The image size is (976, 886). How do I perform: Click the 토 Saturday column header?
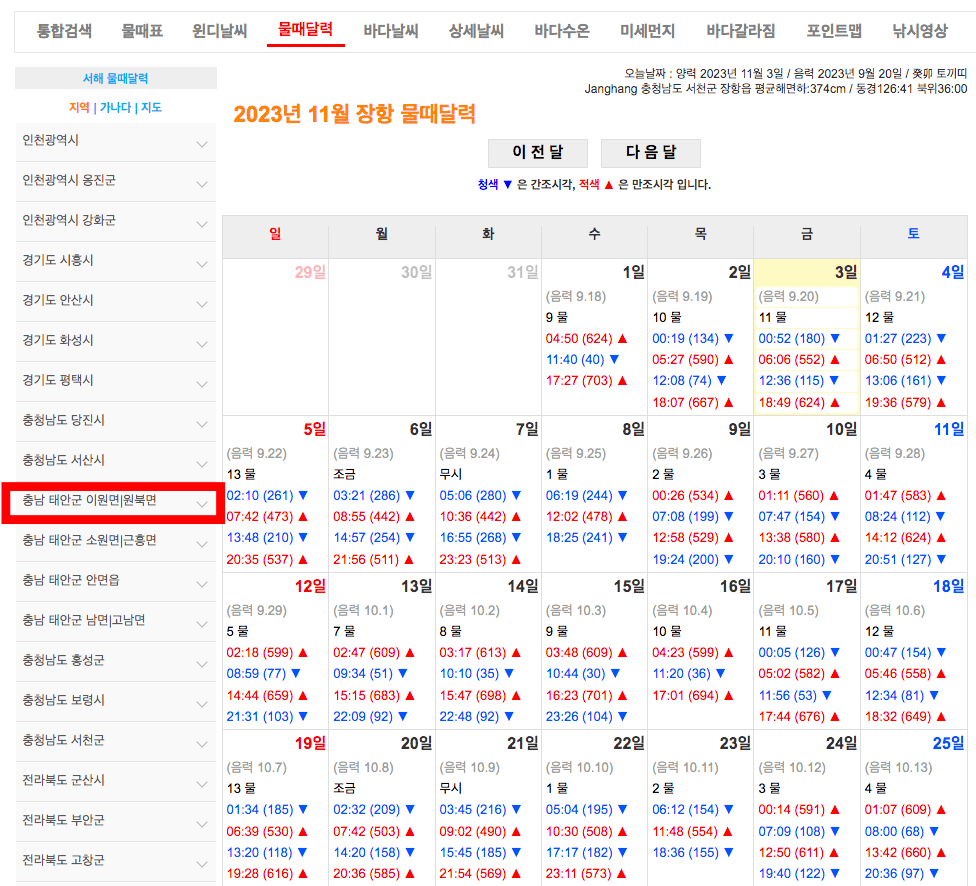click(x=913, y=233)
